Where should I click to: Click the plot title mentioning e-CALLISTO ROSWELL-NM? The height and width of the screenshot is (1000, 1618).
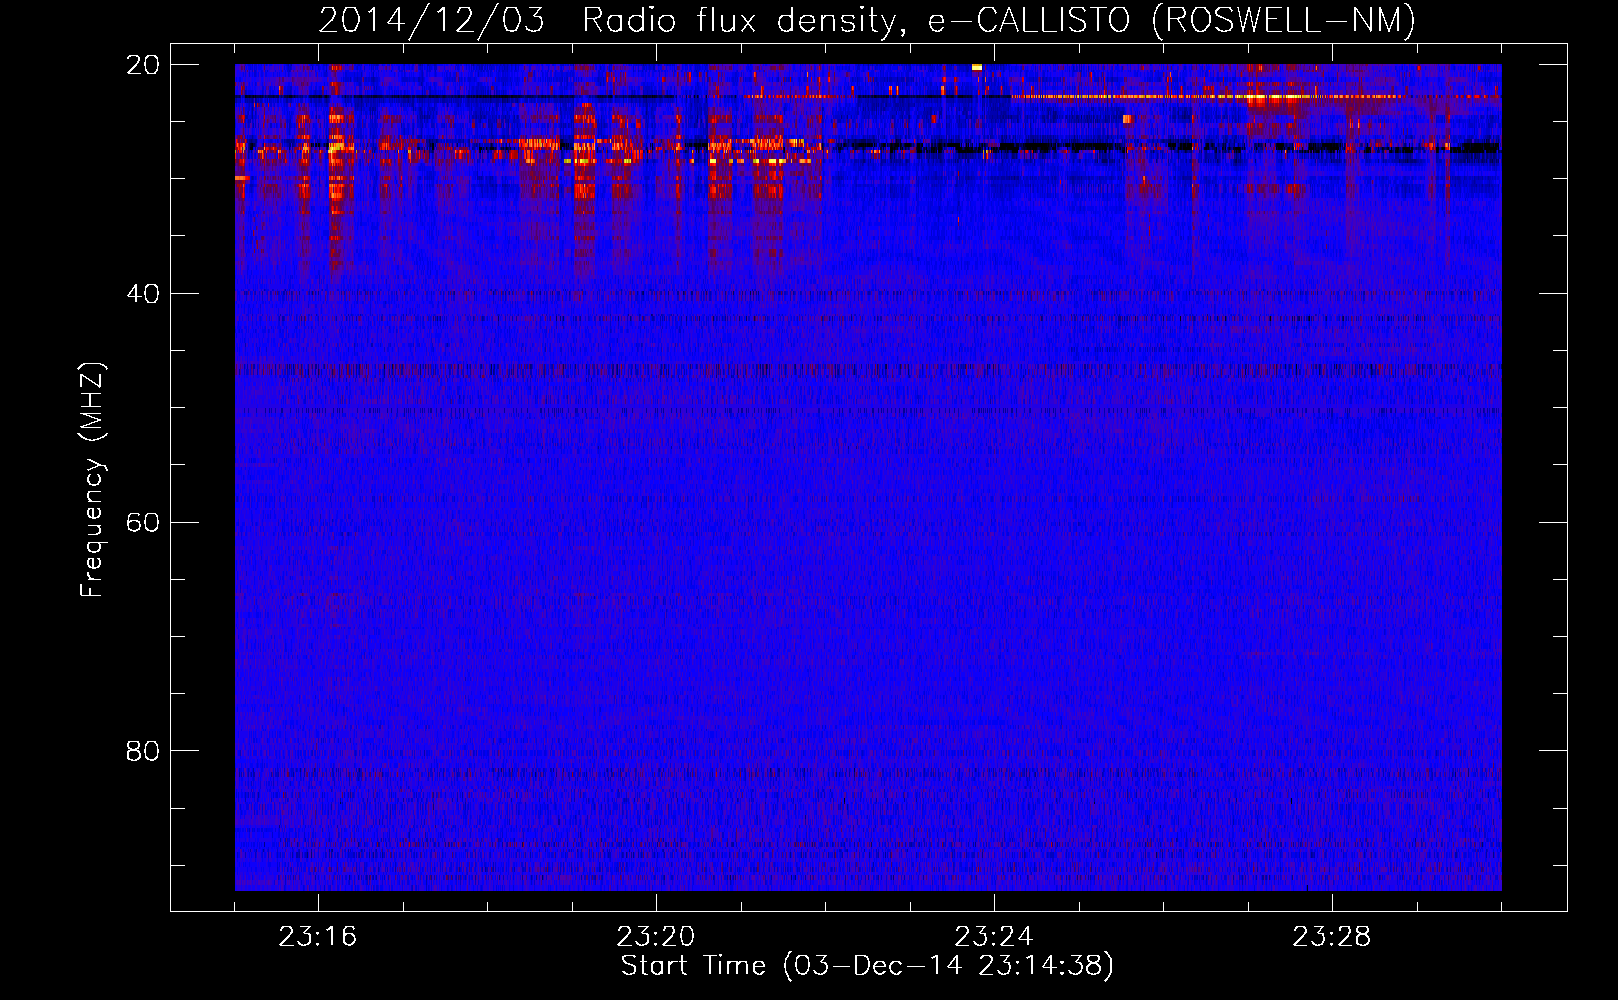867,21
